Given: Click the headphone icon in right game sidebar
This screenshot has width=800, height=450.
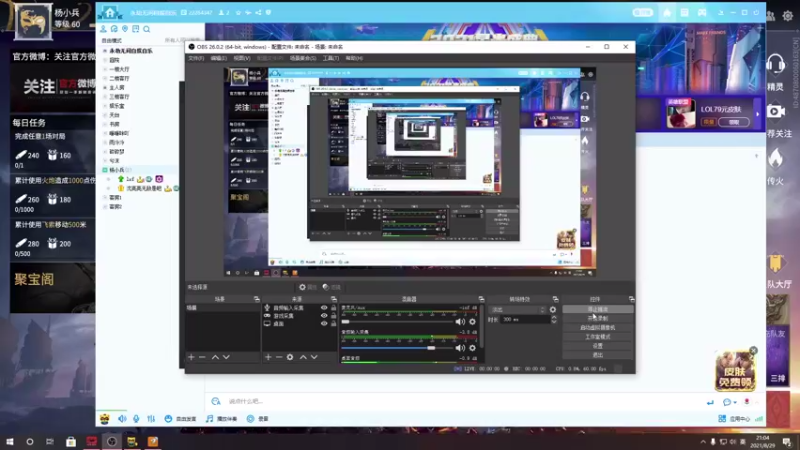Looking at the screenshot, I should tap(776, 64).
